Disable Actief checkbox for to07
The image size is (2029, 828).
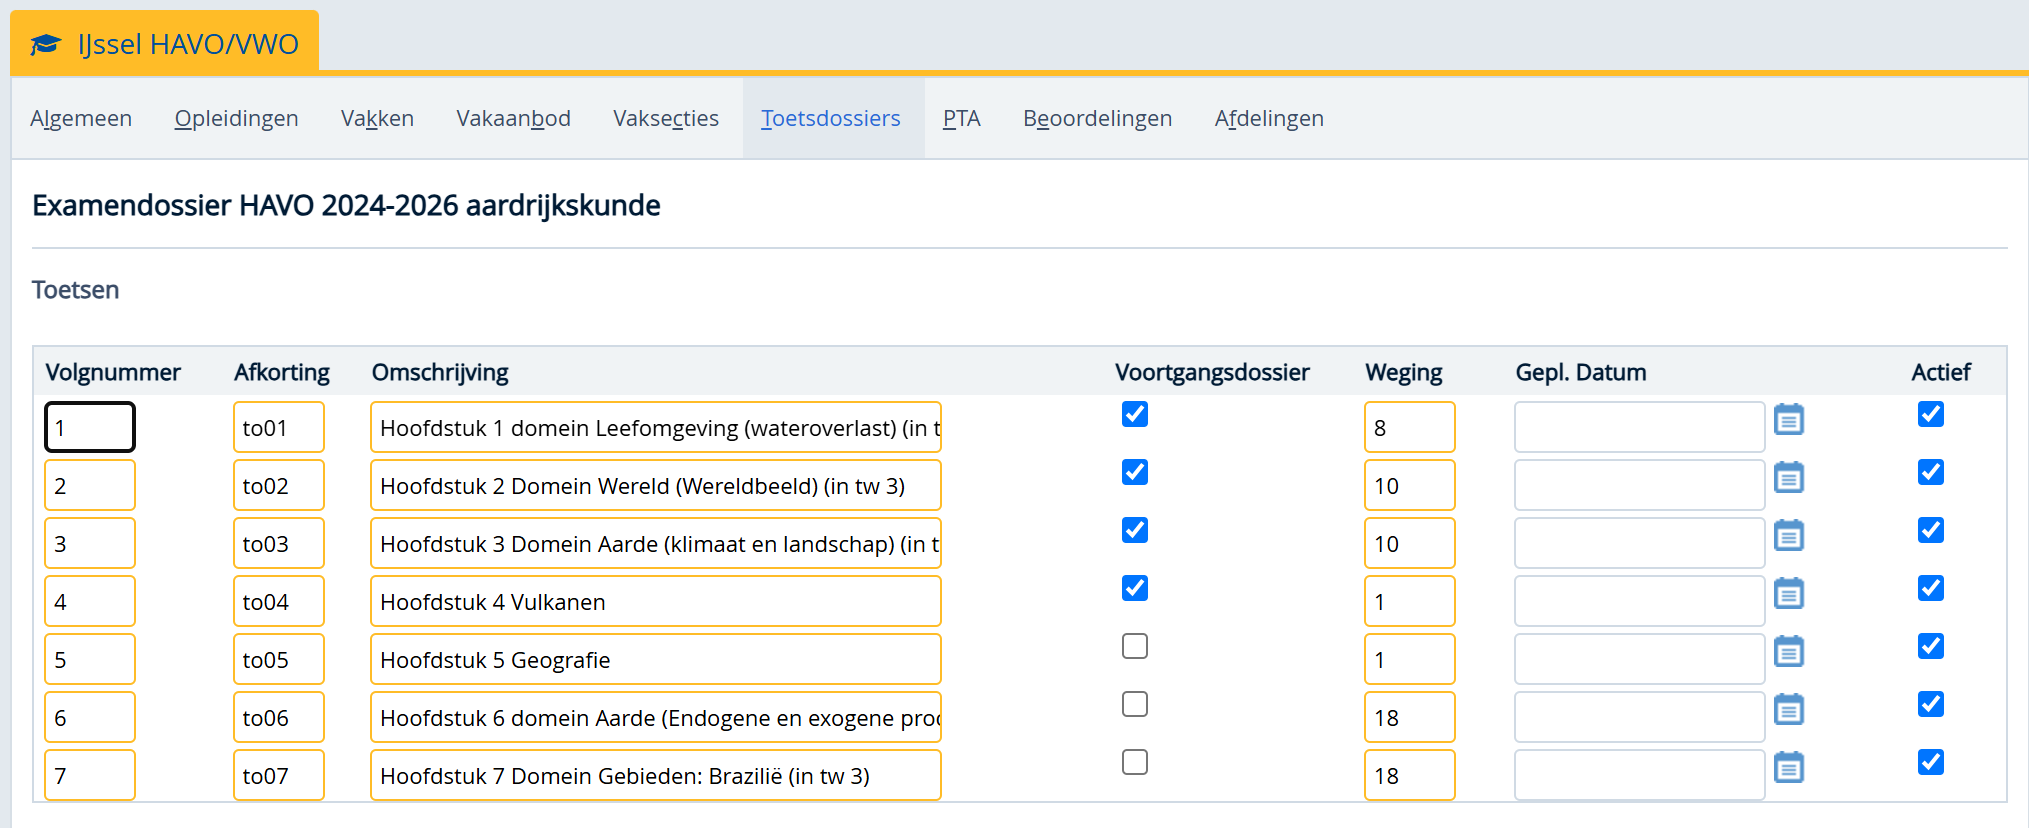[x=1930, y=762]
